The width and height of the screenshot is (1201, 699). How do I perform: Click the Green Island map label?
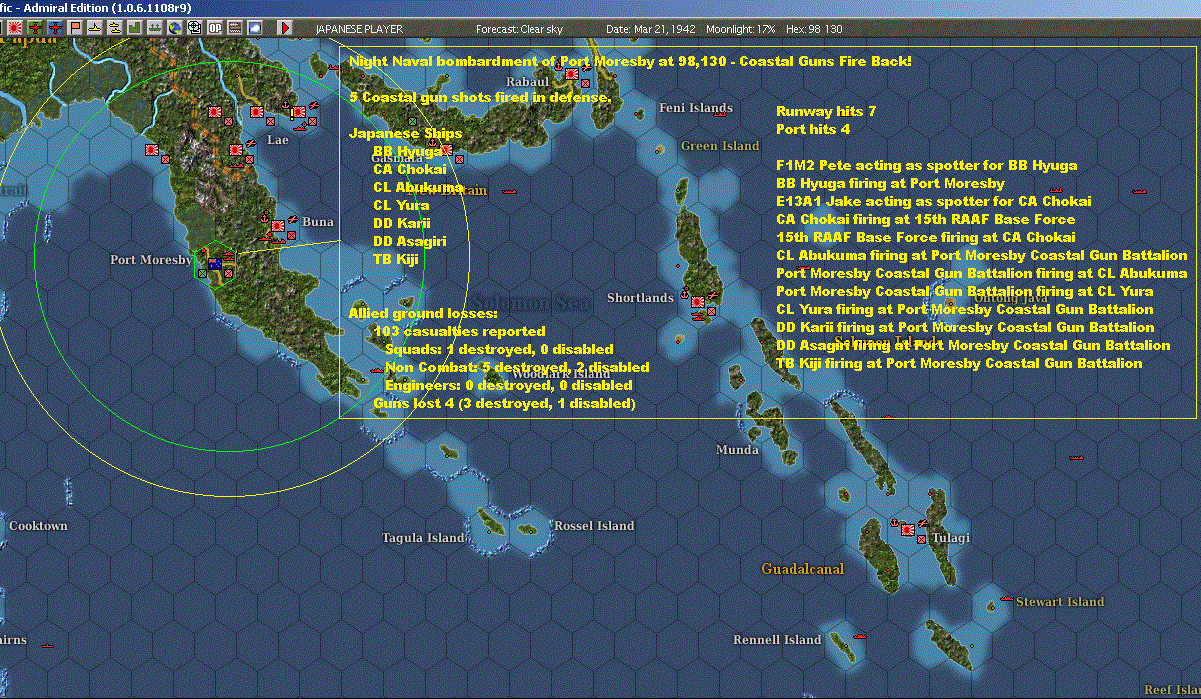point(720,146)
